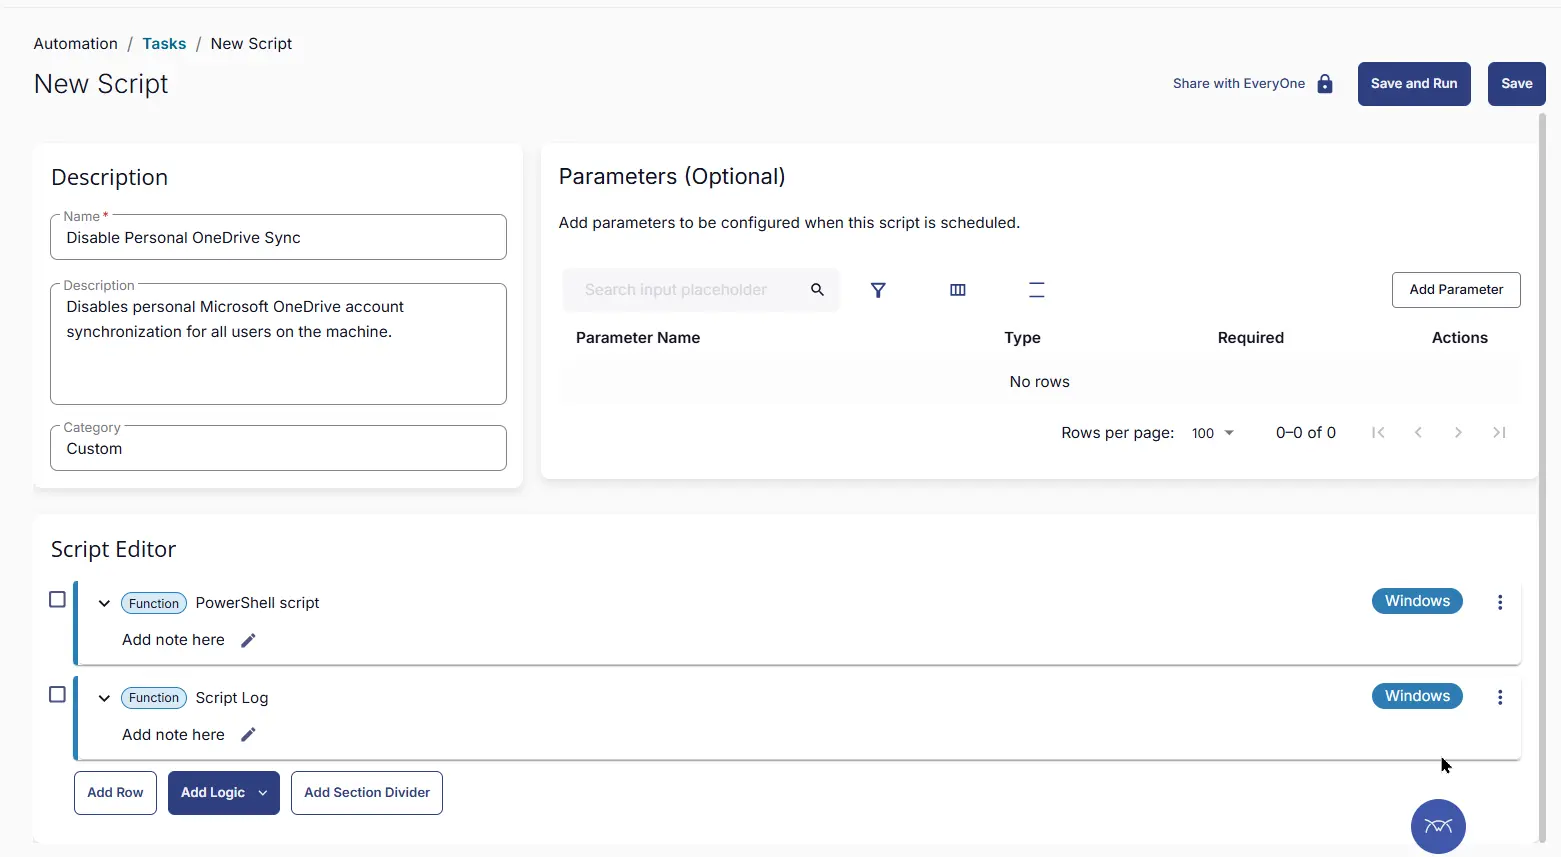This screenshot has width=1561, height=857.
Task: Go to first page of parameters
Action: (x=1378, y=433)
